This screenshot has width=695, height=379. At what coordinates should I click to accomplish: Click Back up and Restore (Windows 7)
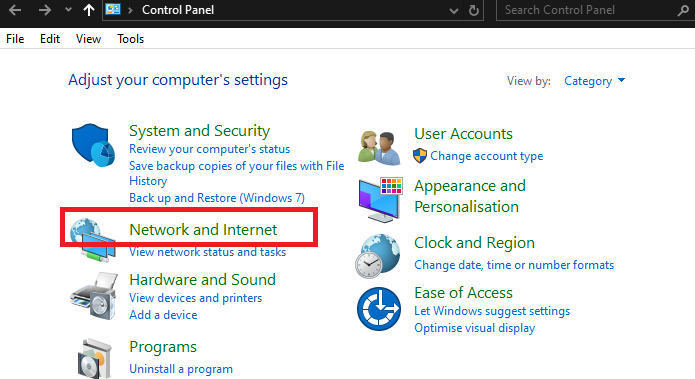click(x=217, y=198)
